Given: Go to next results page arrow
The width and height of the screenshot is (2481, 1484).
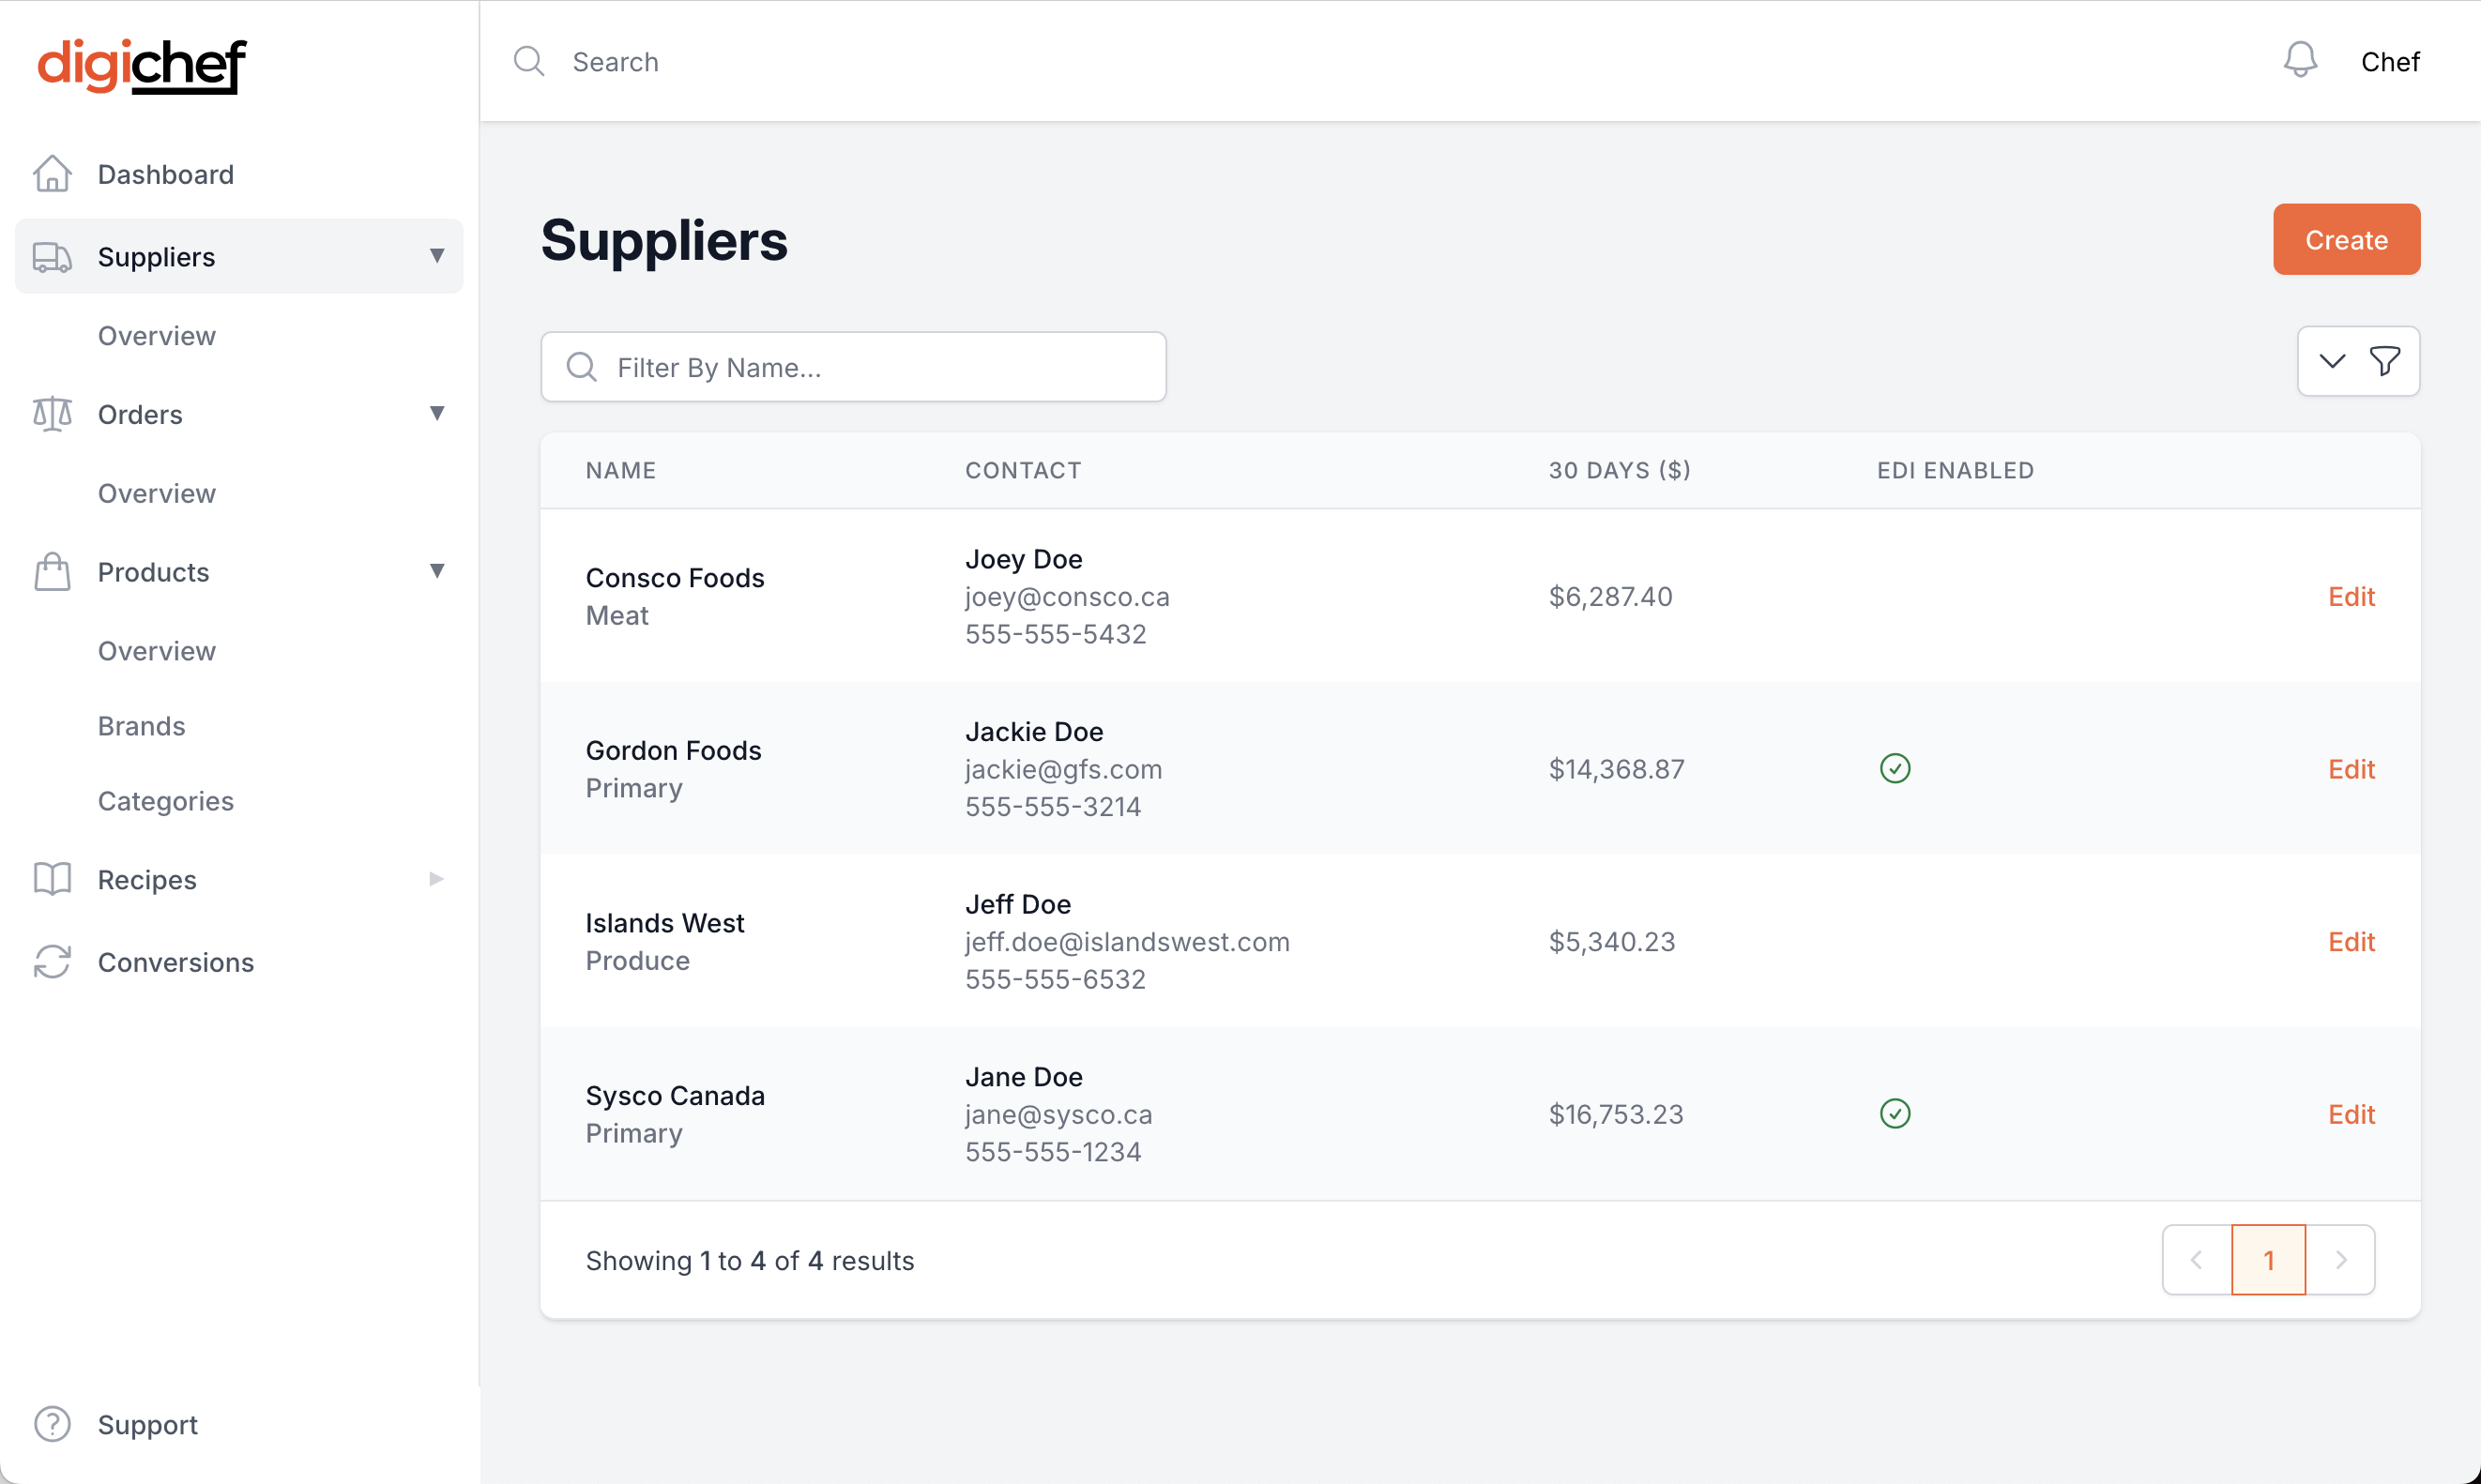Looking at the screenshot, I should [x=2340, y=1260].
